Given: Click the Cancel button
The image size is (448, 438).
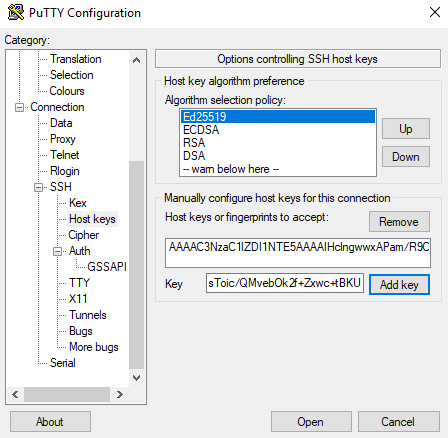Looking at the screenshot, I should click(399, 422).
